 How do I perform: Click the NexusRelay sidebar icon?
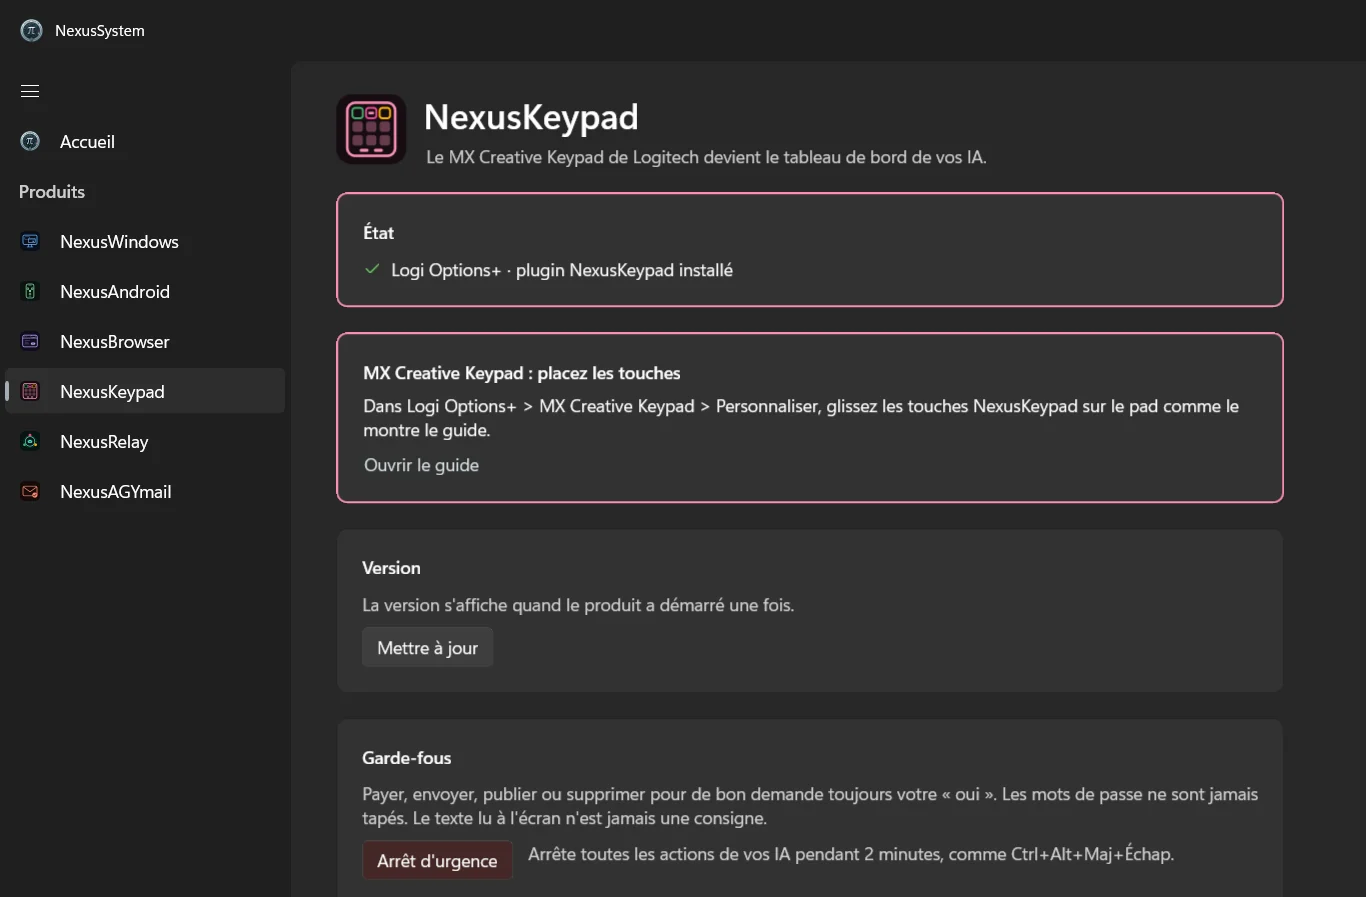31,441
